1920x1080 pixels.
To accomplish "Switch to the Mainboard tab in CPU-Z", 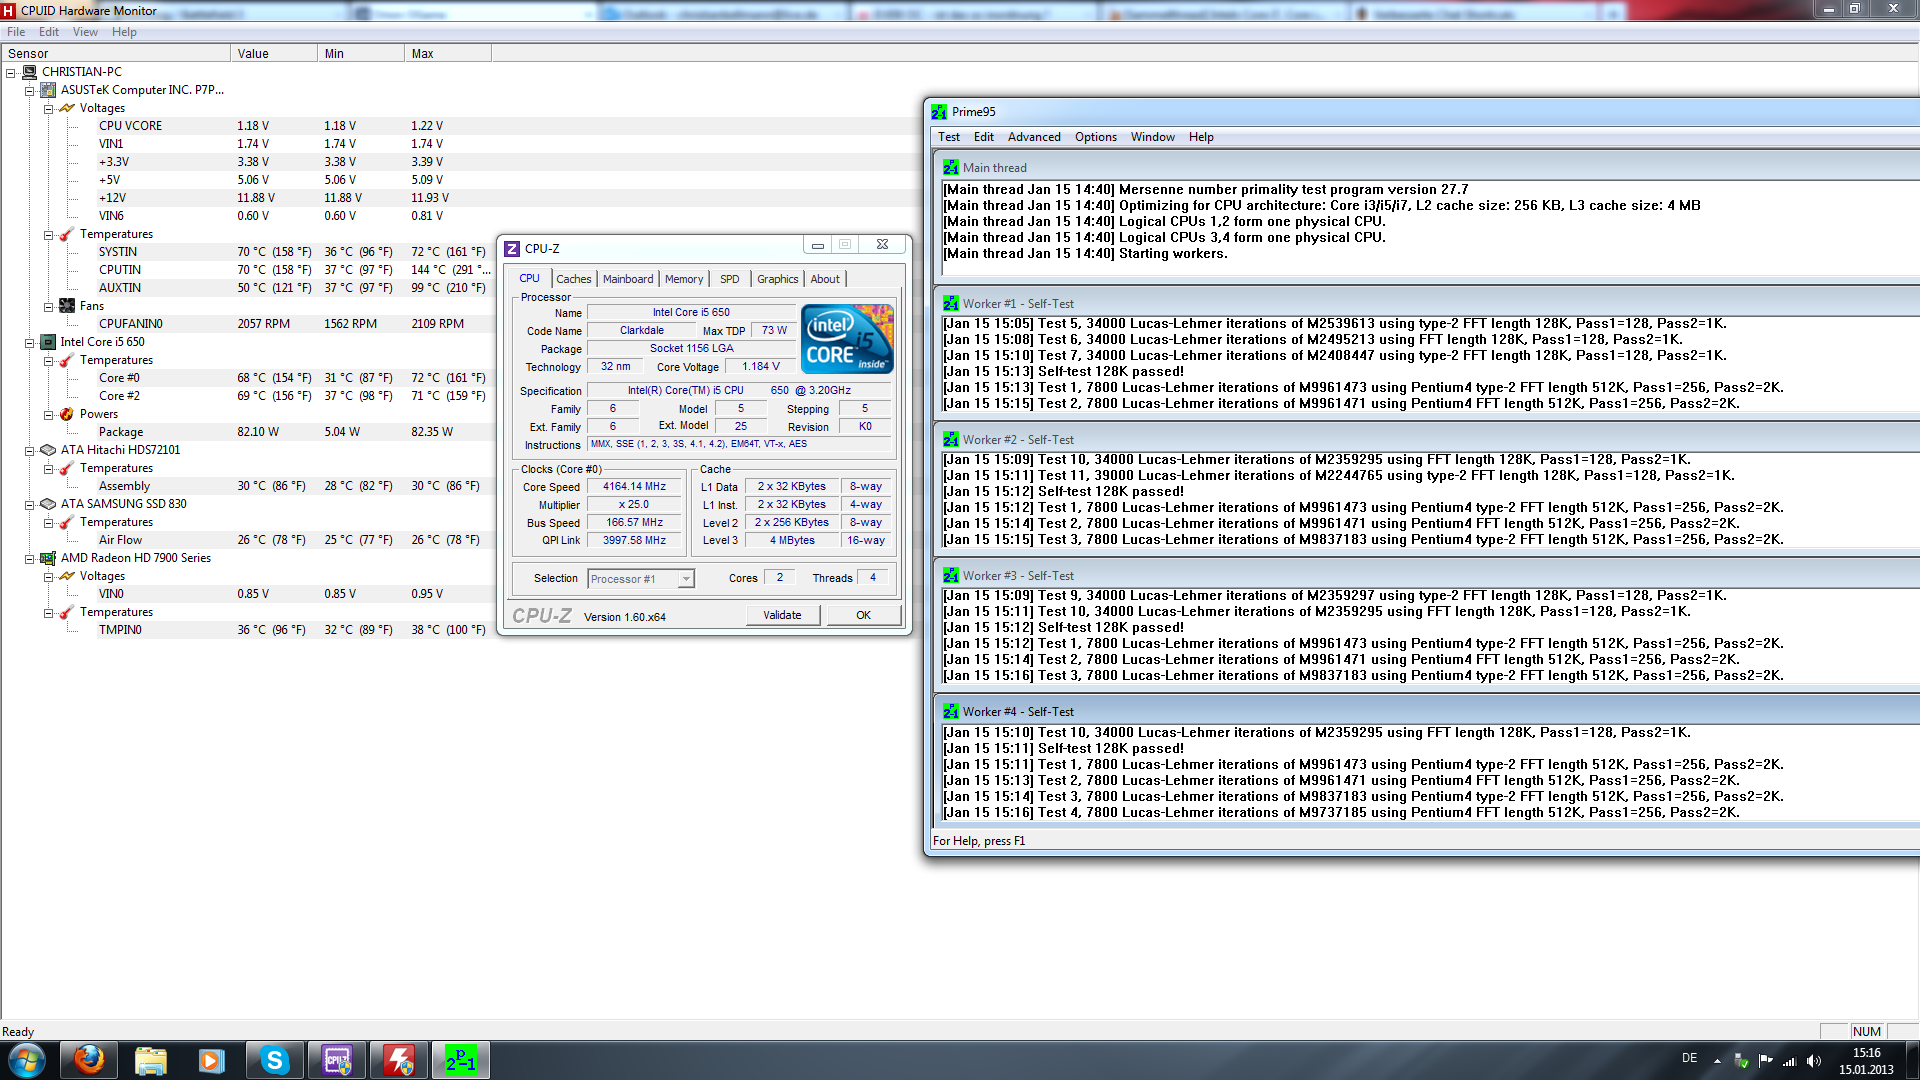I will coord(628,279).
